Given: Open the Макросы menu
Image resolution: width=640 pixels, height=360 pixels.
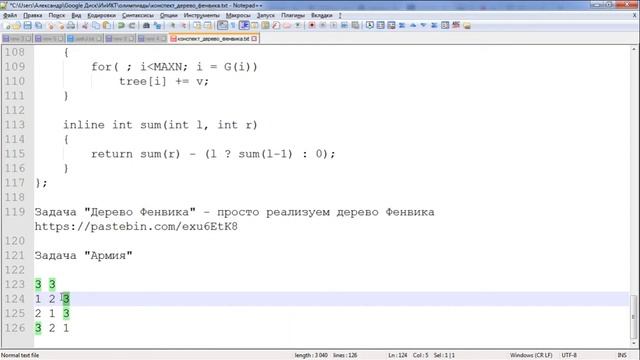Looking at the screenshot, I should point(238,15).
